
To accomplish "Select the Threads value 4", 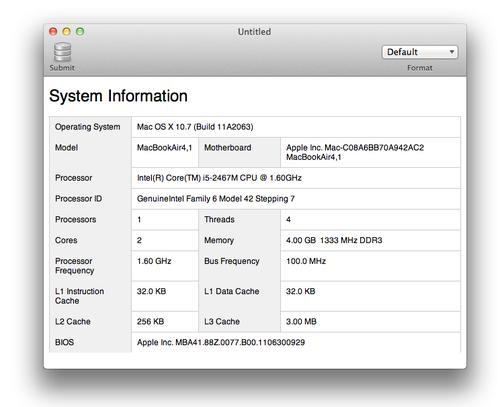I will (x=288, y=220).
